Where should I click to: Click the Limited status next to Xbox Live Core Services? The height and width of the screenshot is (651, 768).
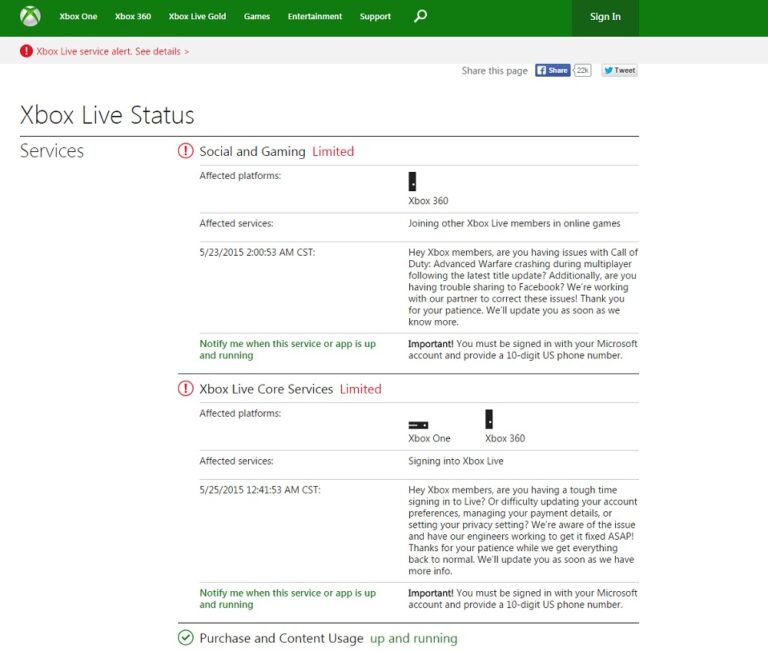pyautogui.click(x=360, y=389)
